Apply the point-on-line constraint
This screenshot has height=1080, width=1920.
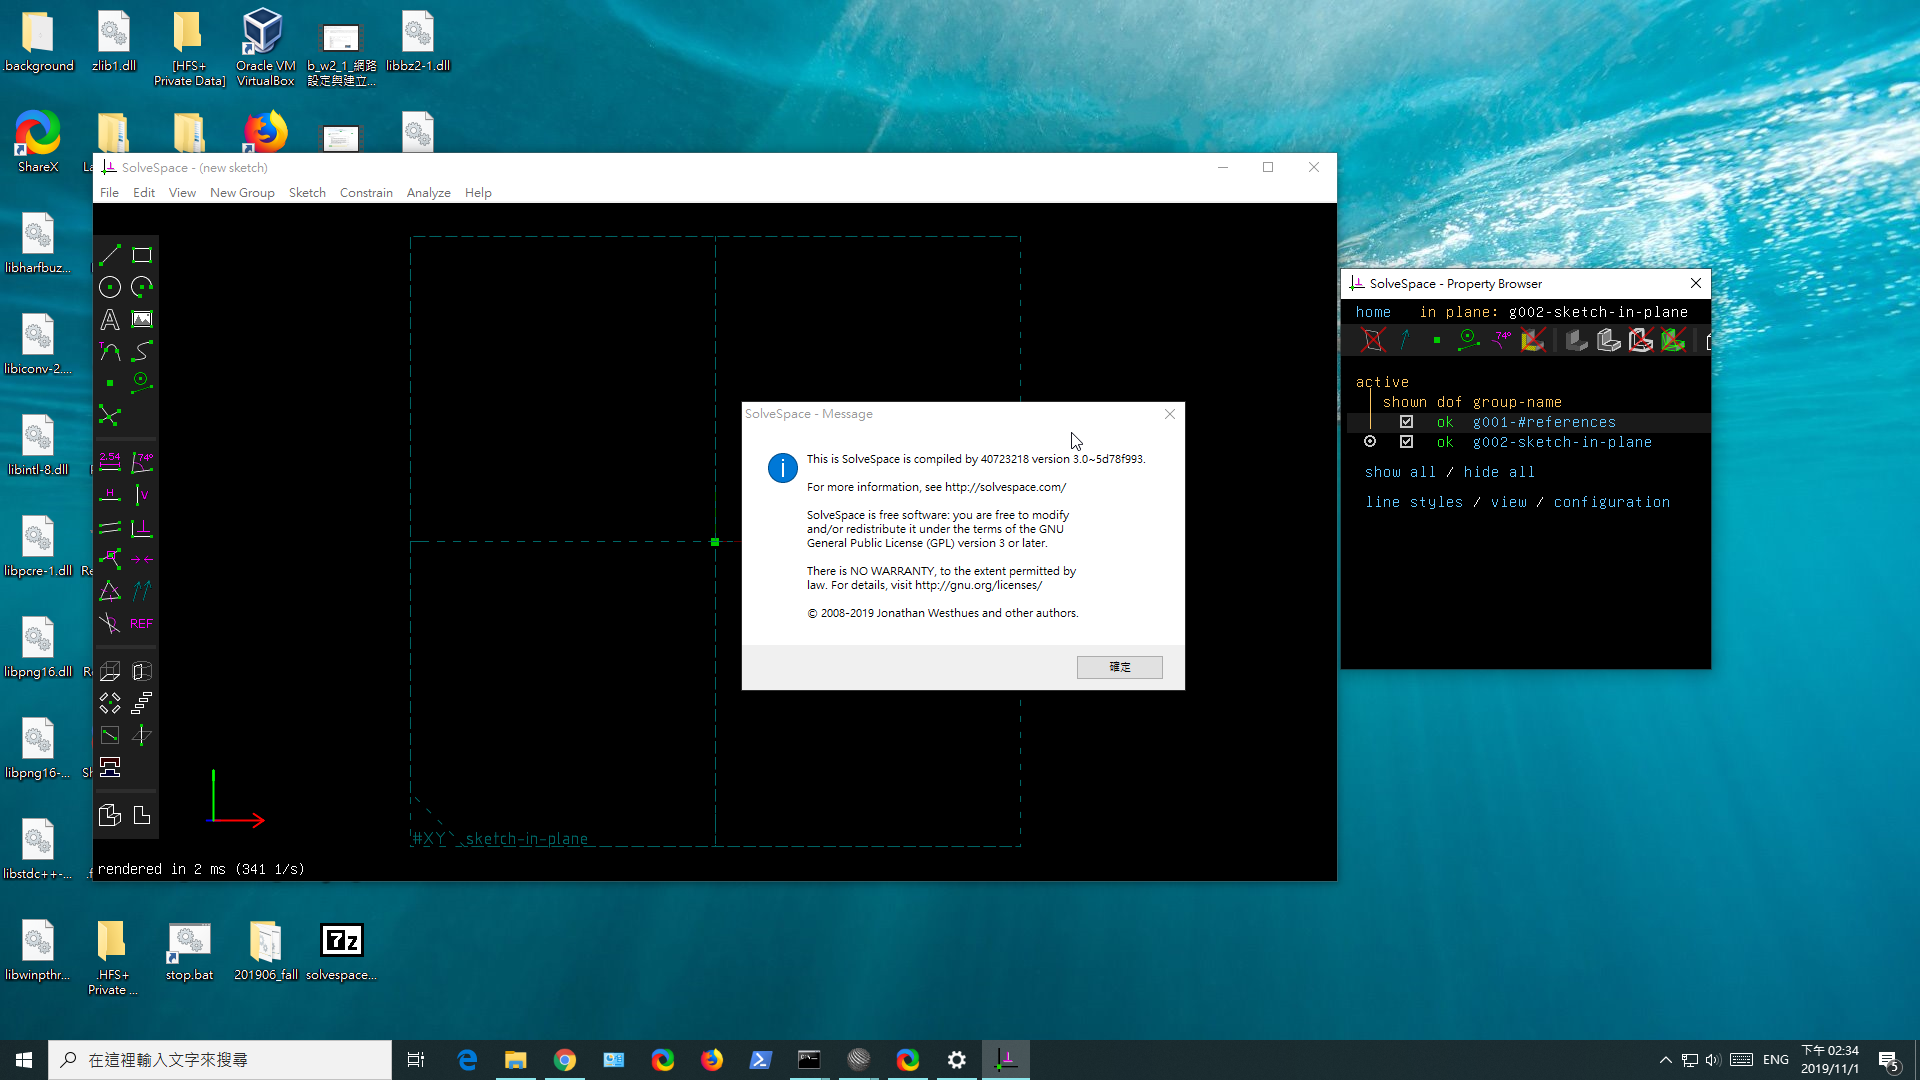pos(110,559)
